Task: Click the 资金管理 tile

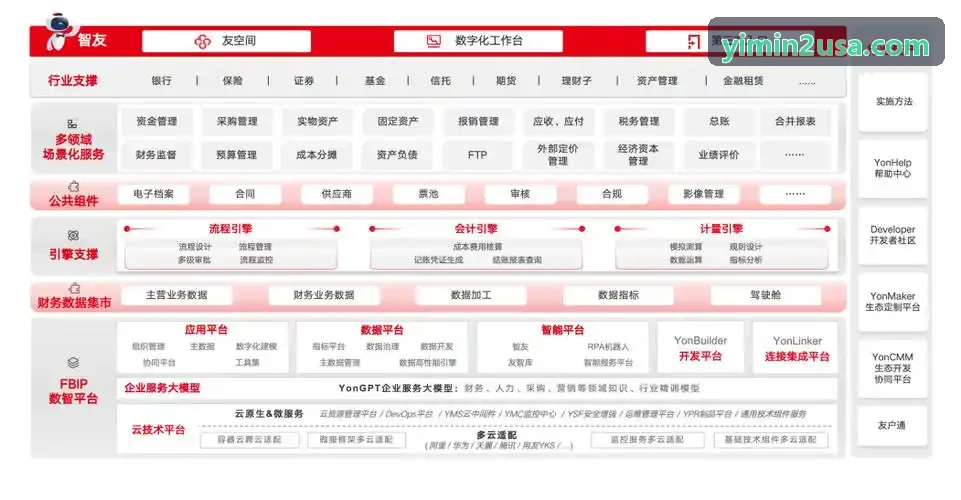Action: pyautogui.click(x=157, y=121)
